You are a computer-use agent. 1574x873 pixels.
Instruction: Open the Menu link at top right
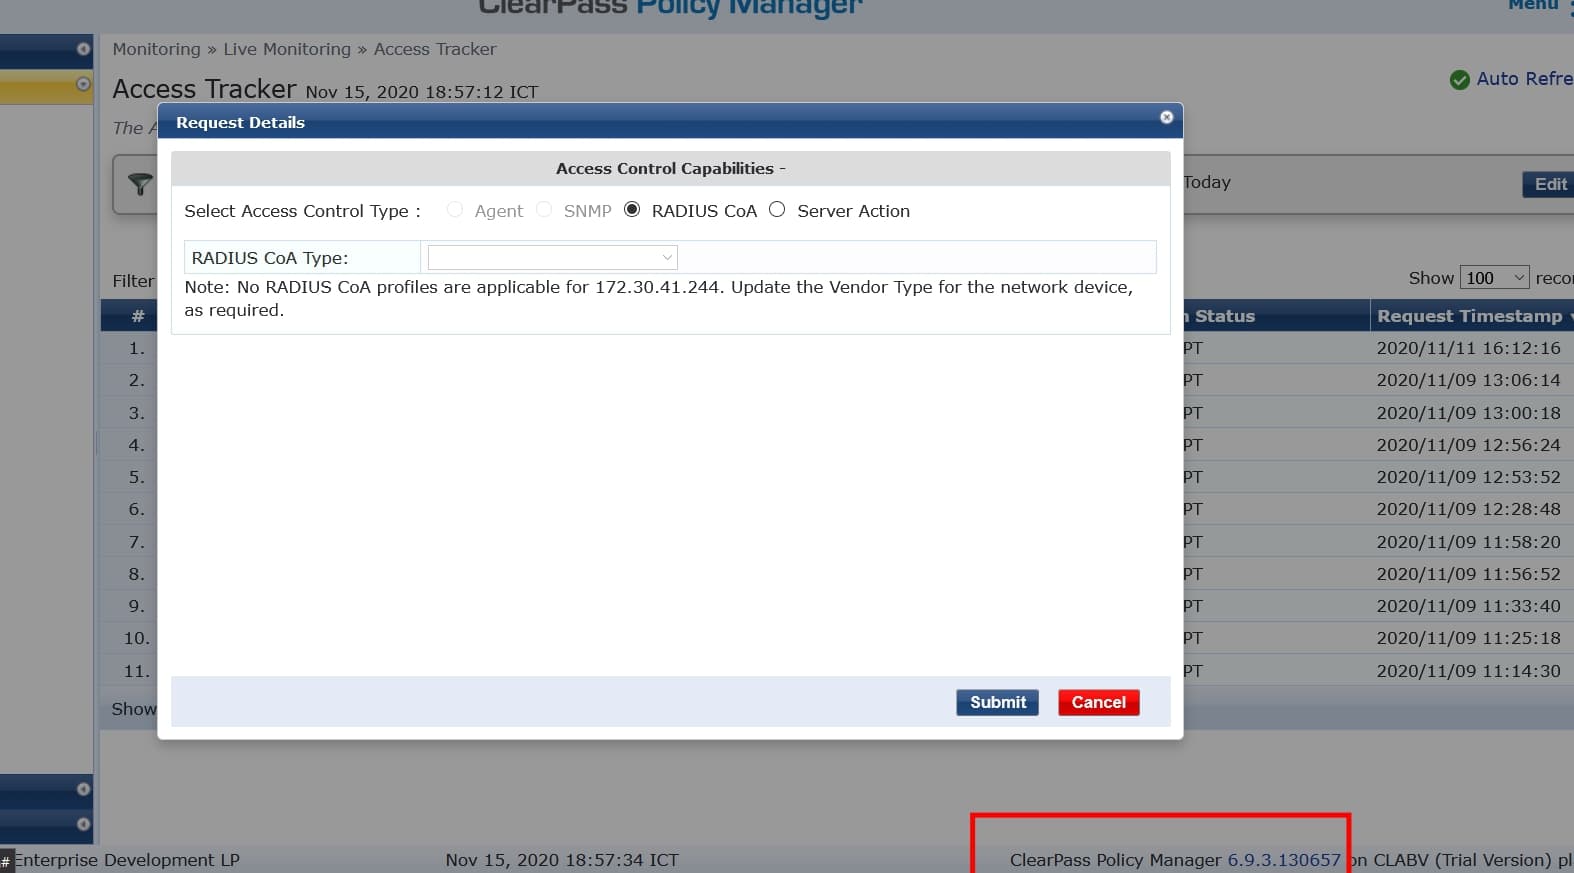click(1533, 5)
